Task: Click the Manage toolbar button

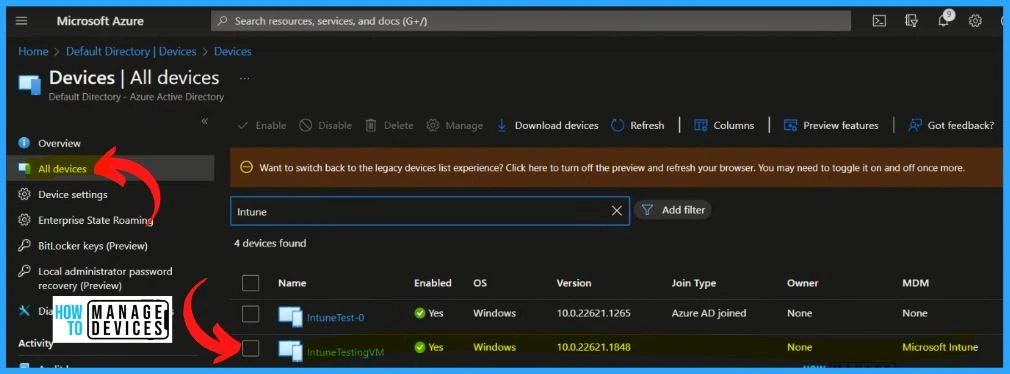Action: (455, 126)
